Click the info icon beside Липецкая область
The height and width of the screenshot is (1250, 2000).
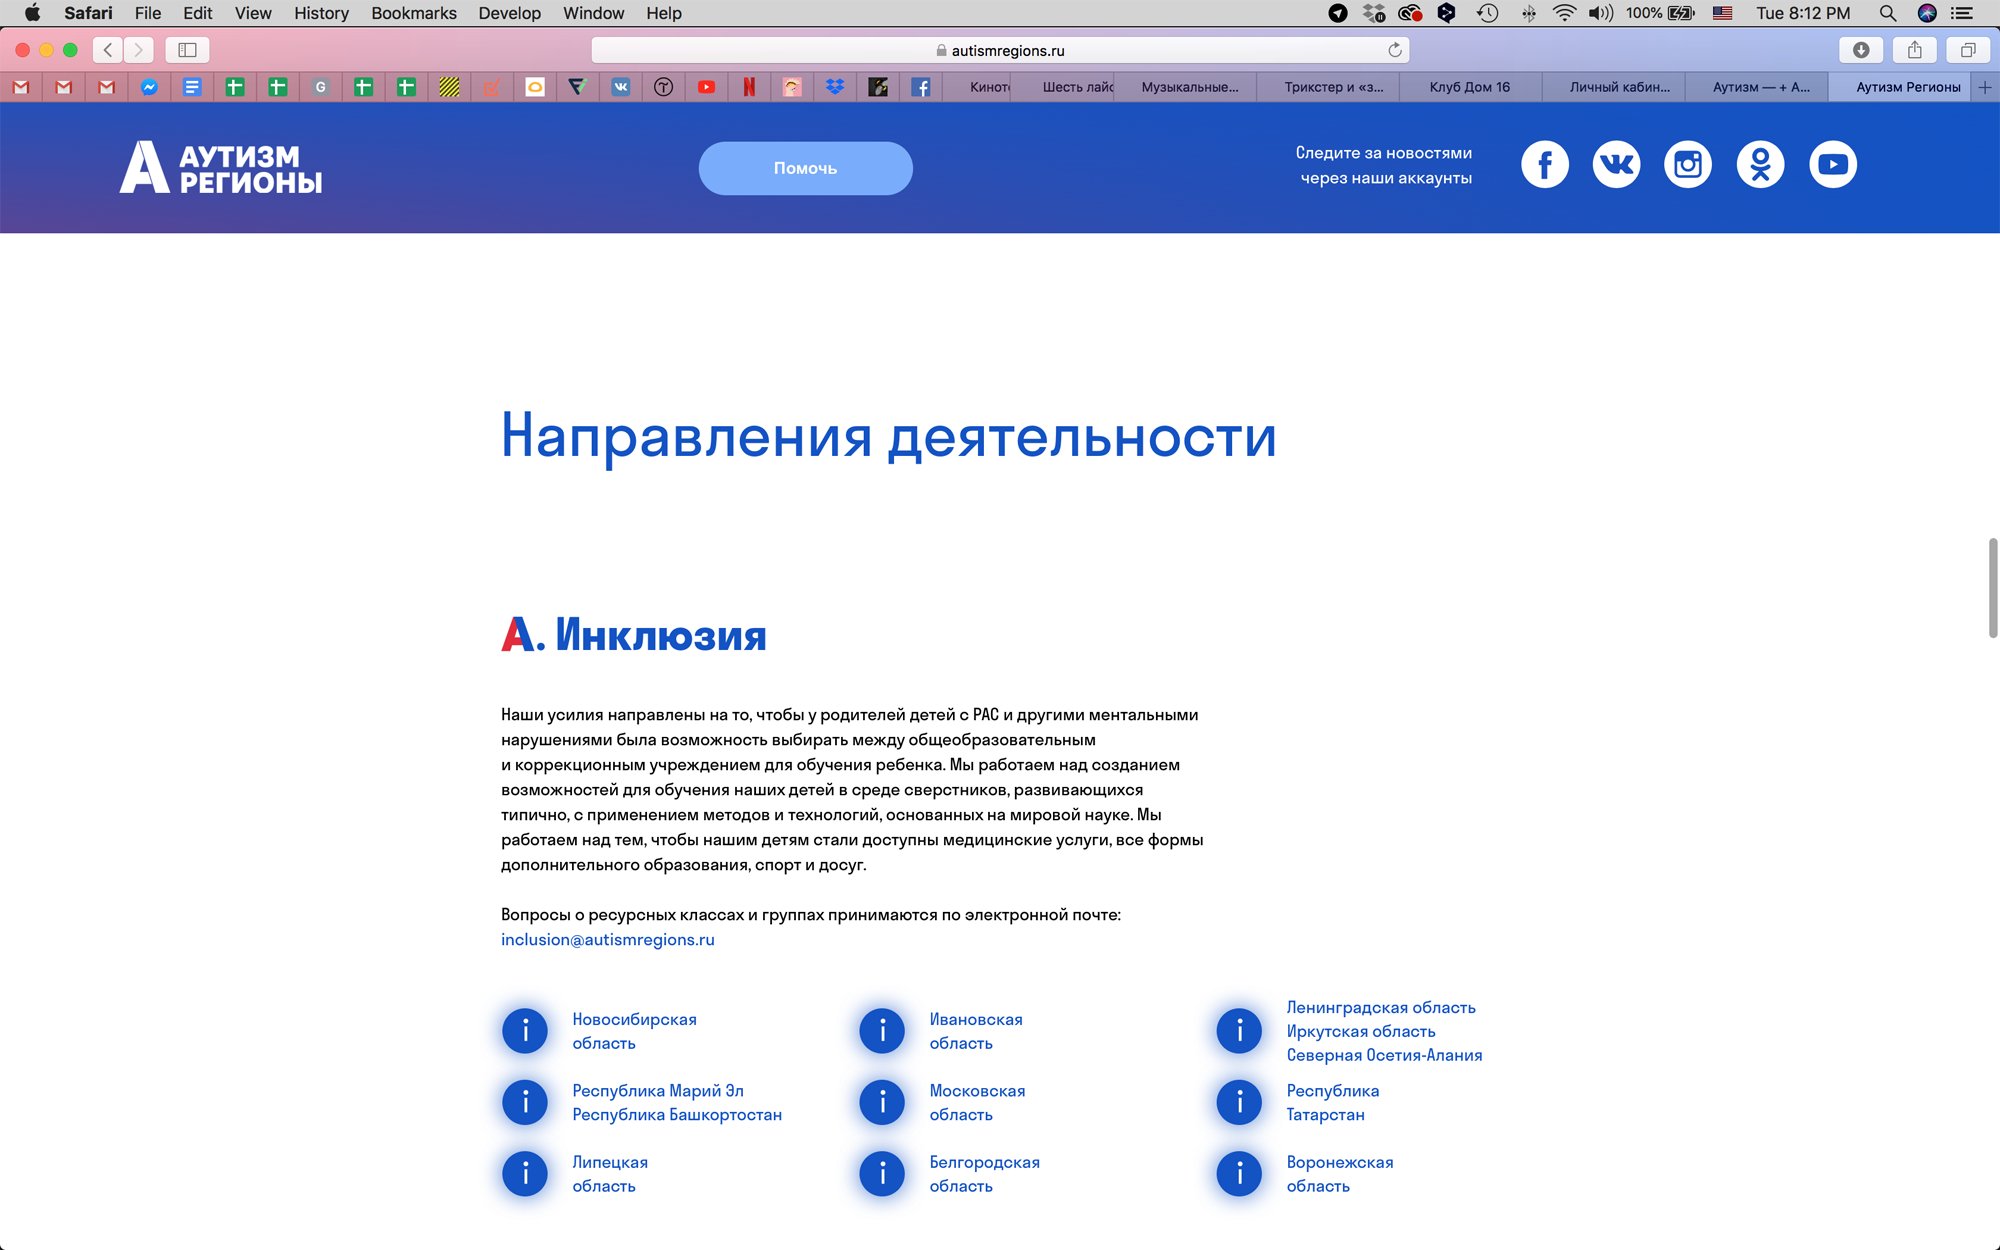pyautogui.click(x=525, y=1174)
